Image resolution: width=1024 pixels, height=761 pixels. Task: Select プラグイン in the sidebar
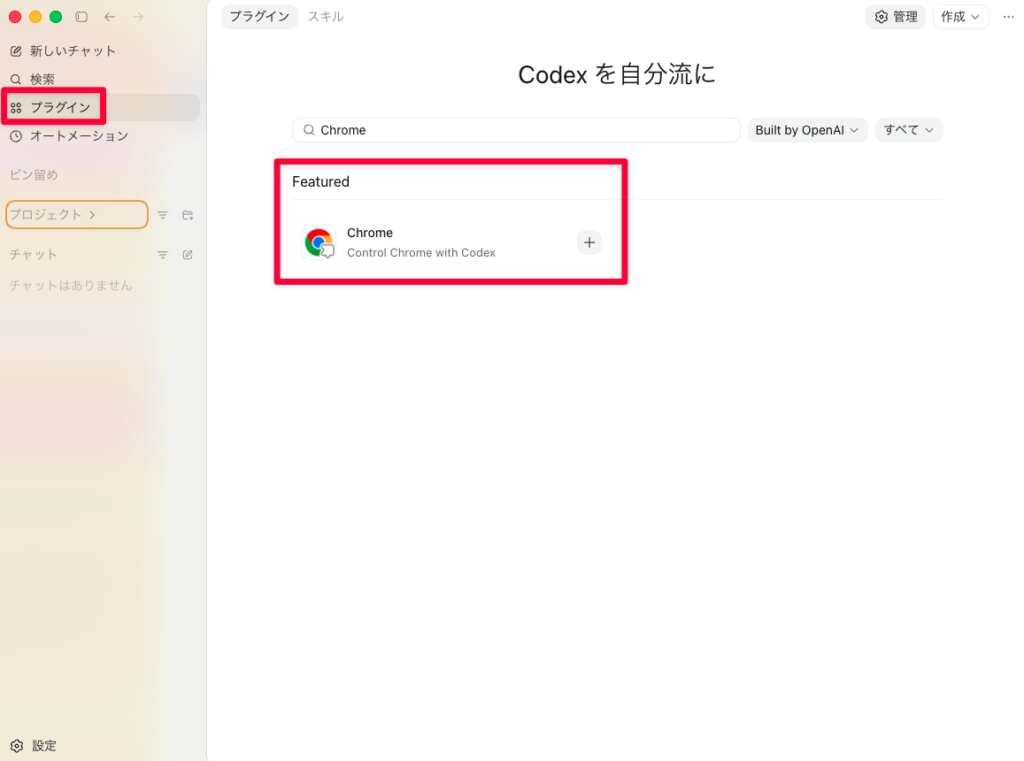(x=101, y=107)
